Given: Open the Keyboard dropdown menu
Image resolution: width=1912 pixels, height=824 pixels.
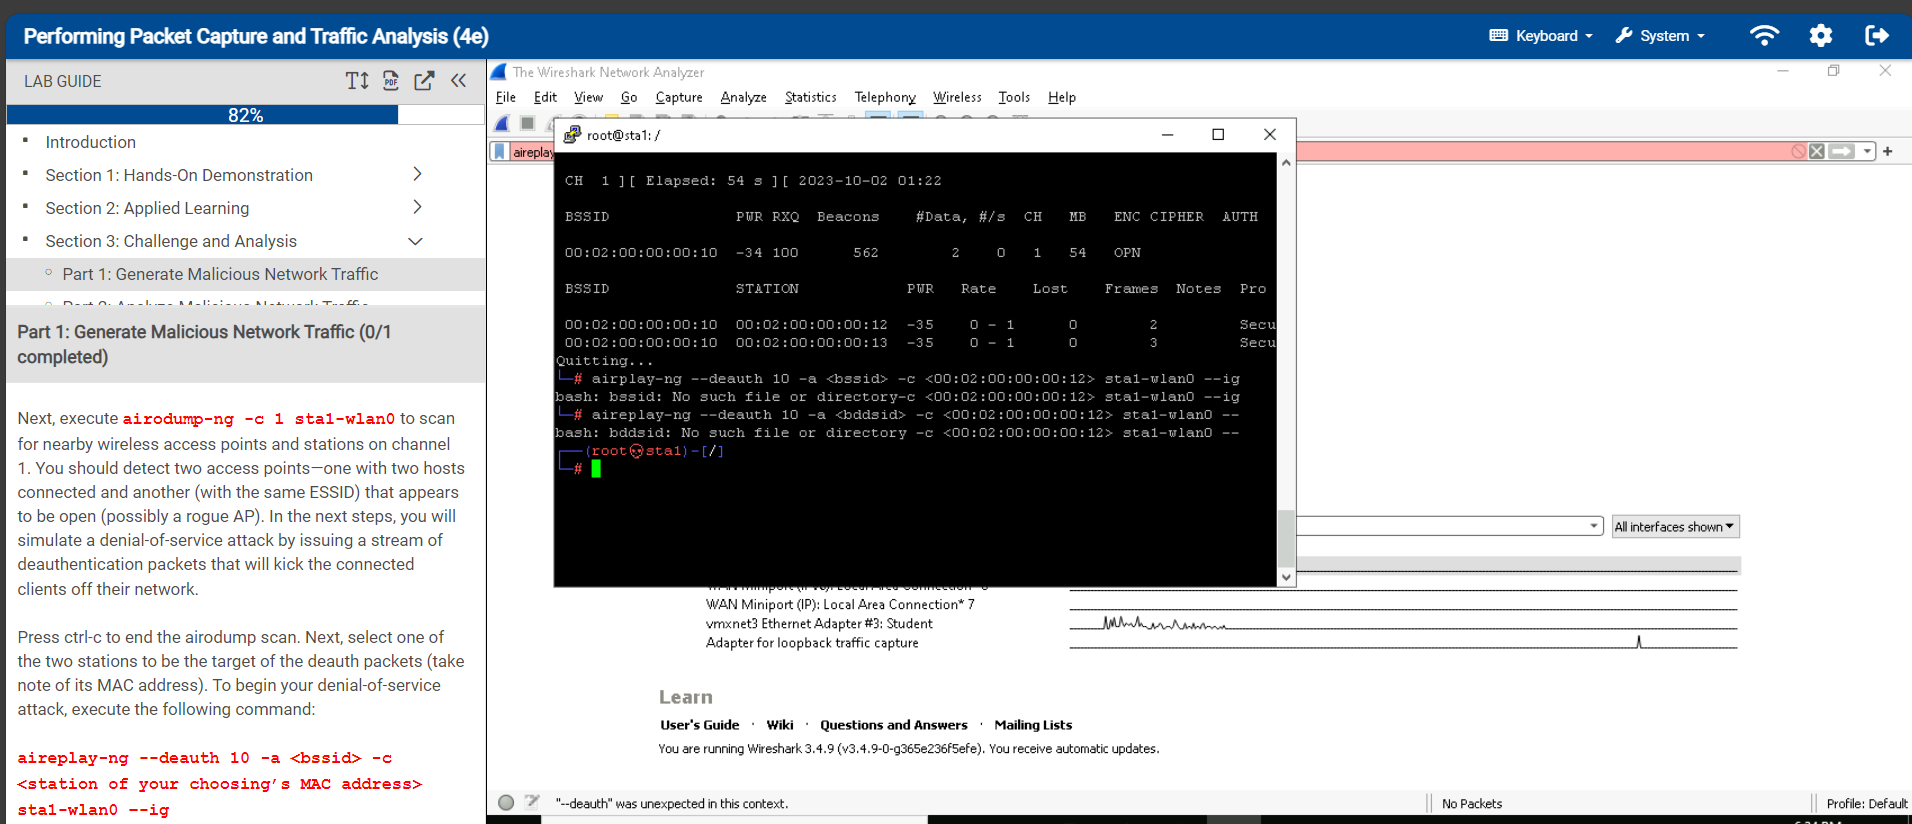Looking at the screenshot, I should 1541,36.
